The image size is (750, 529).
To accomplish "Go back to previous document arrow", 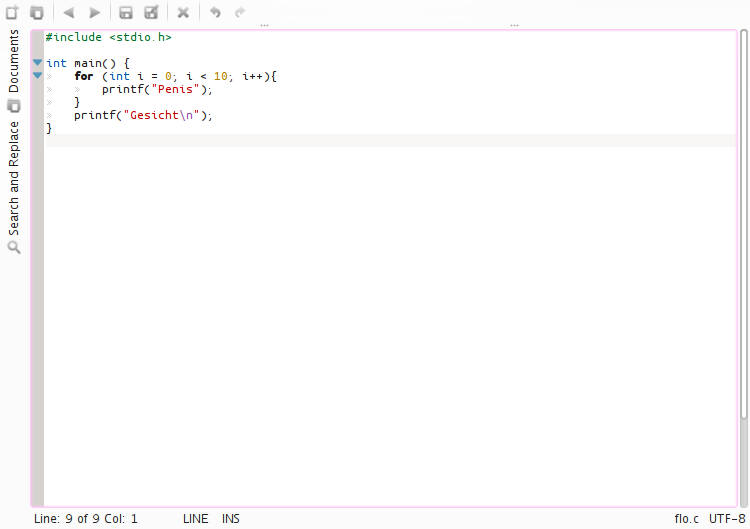I will coord(69,12).
